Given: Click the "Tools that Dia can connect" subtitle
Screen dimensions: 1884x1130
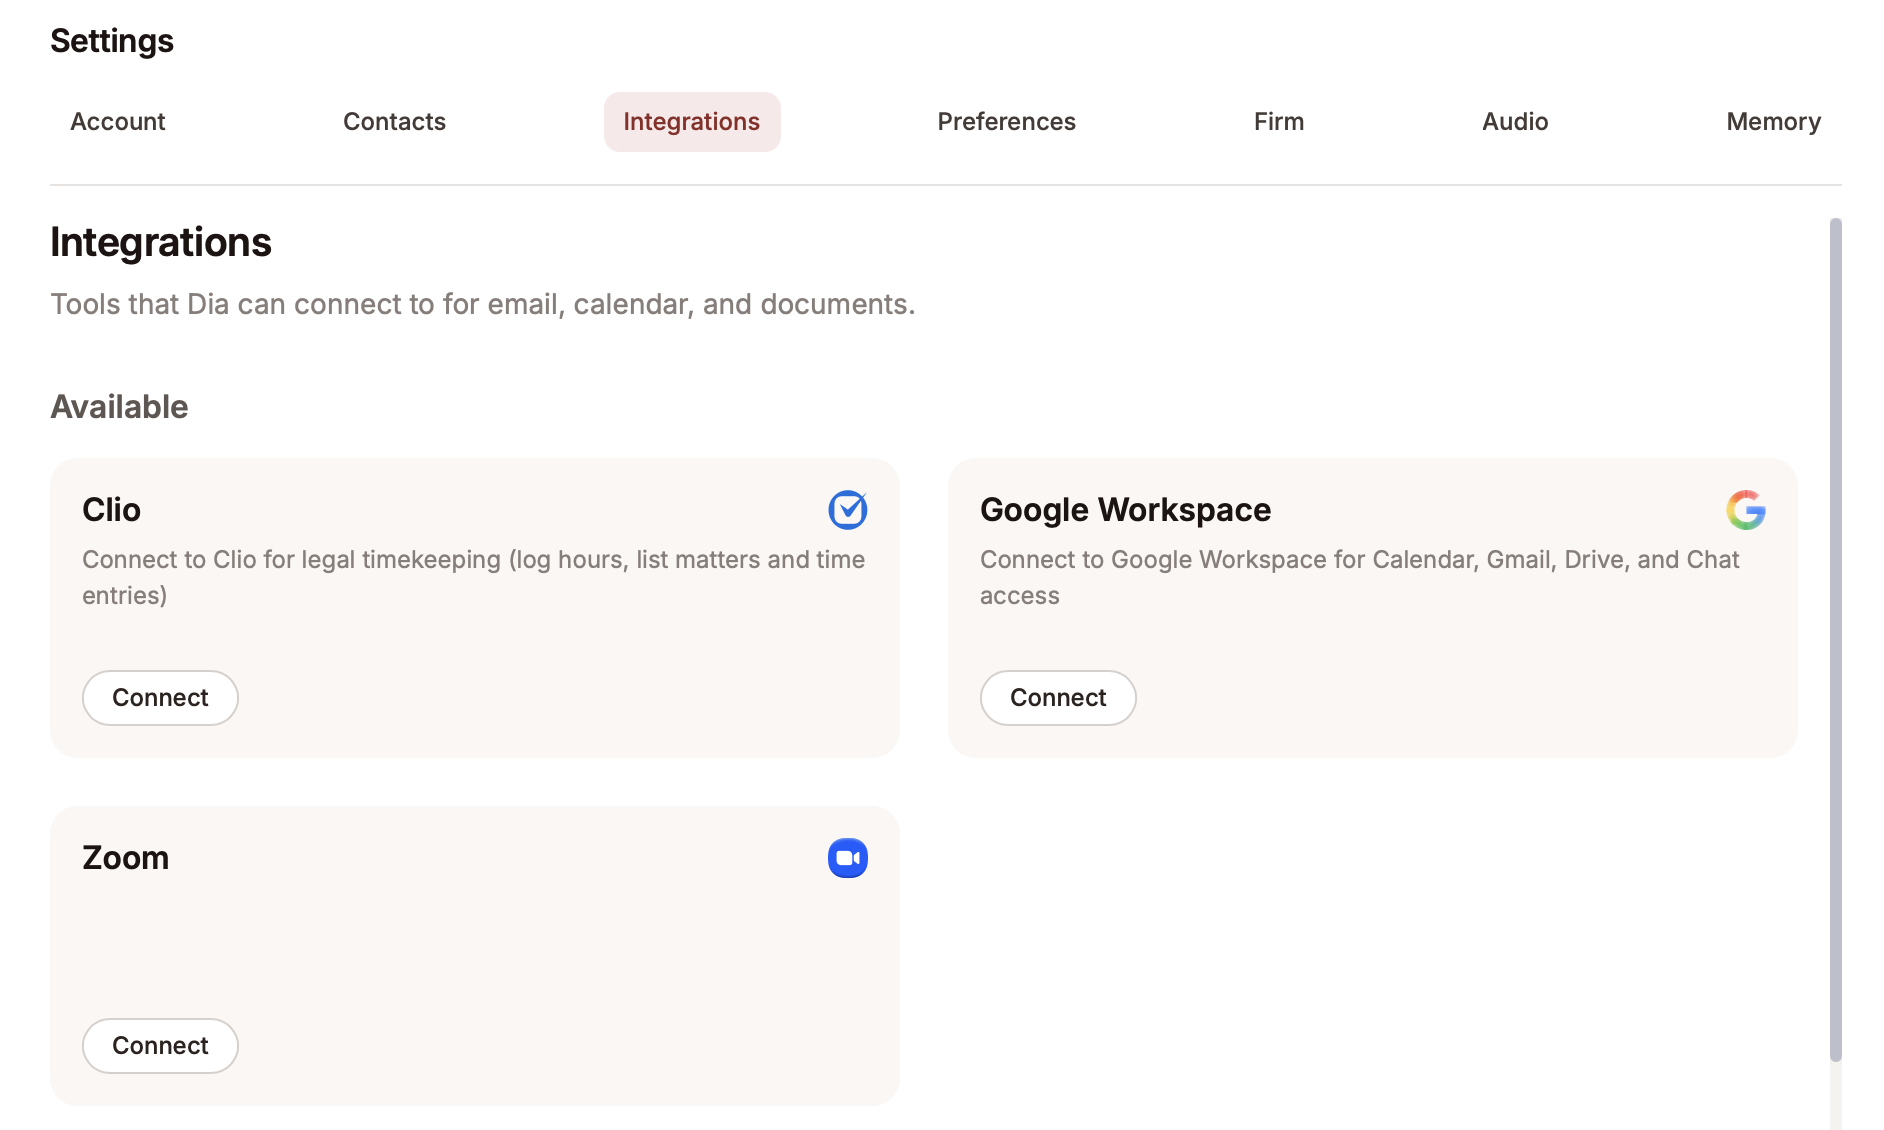Looking at the screenshot, I should click(483, 304).
